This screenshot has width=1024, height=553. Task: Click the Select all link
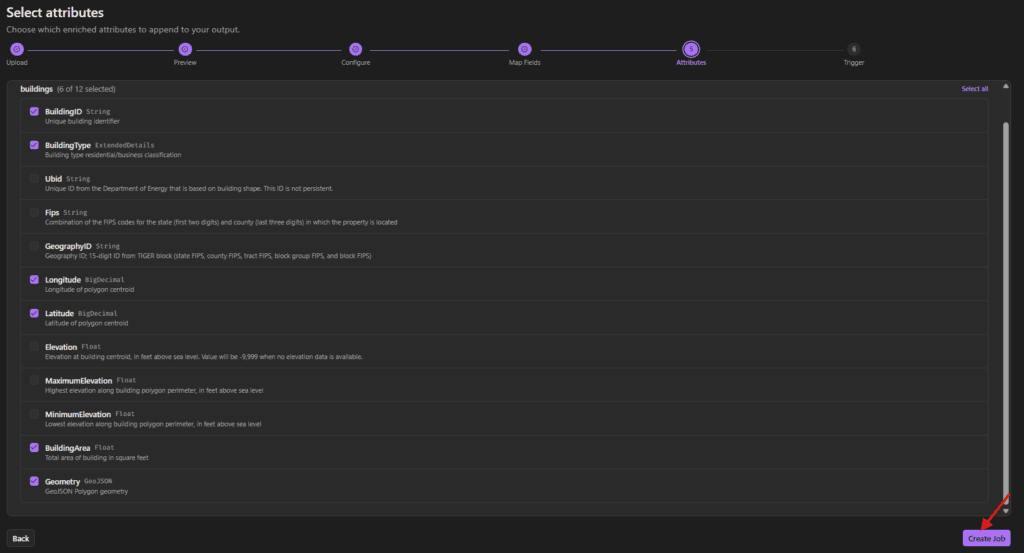click(x=974, y=89)
